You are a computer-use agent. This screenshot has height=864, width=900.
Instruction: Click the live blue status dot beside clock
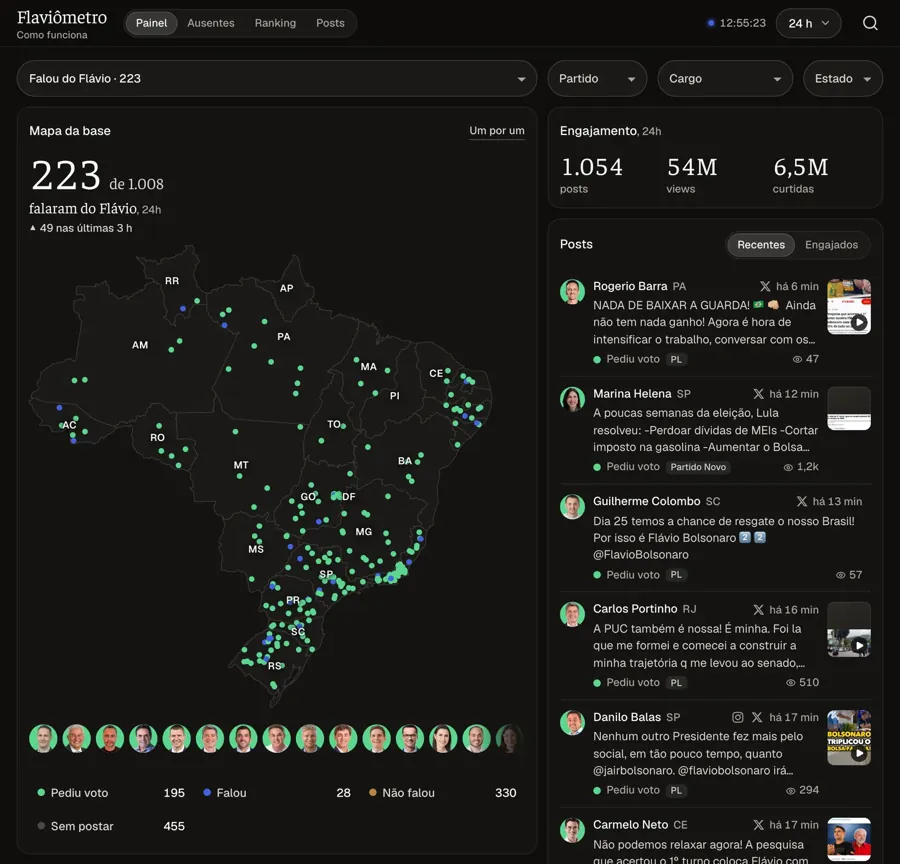(711, 23)
